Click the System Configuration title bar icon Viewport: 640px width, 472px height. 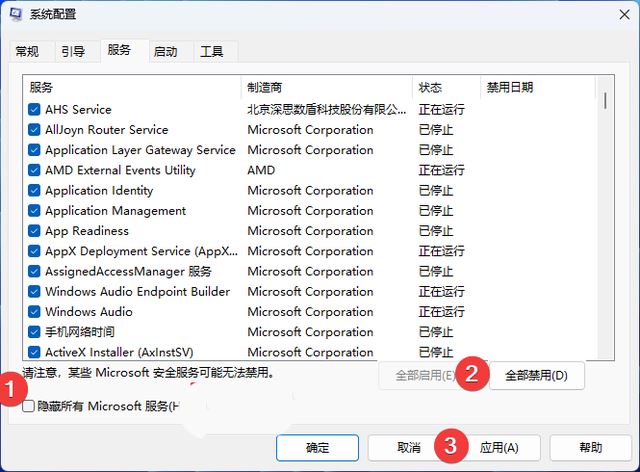tap(17, 14)
